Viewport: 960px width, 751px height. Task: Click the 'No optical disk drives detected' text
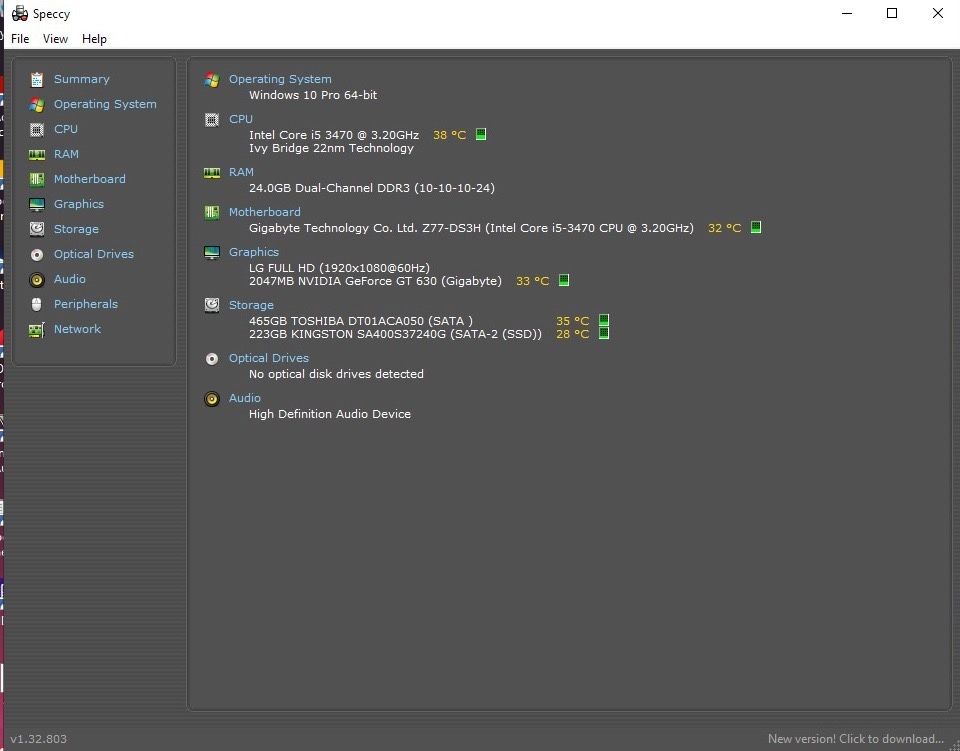[336, 374]
